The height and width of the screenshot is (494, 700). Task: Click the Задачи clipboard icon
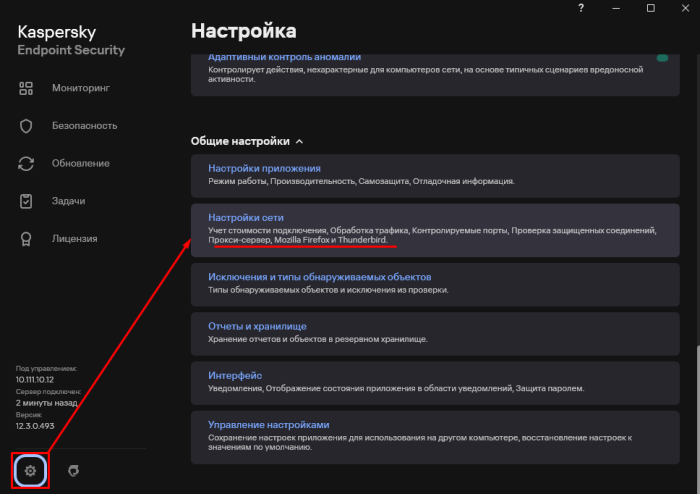28,201
